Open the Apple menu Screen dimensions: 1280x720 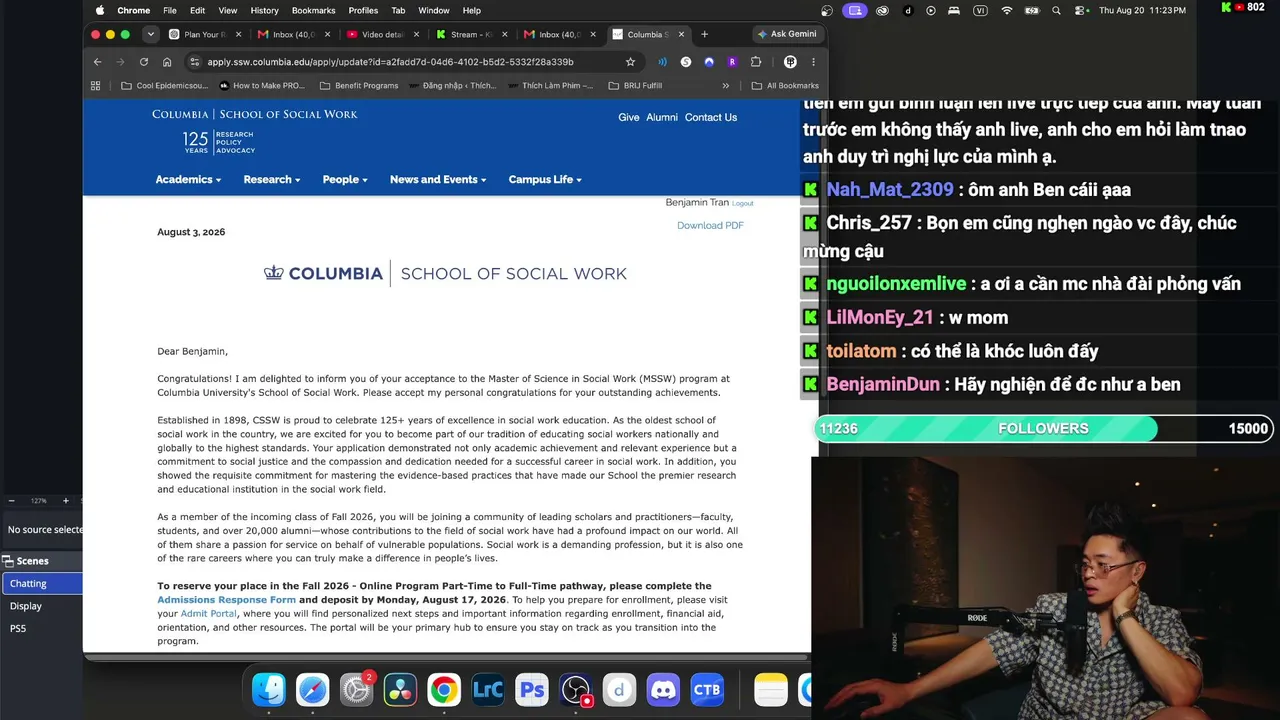coord(99,10)
